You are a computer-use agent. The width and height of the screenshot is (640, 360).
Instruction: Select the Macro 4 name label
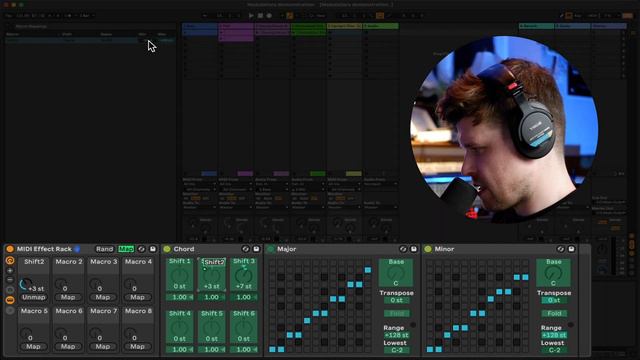coord(138,262)
